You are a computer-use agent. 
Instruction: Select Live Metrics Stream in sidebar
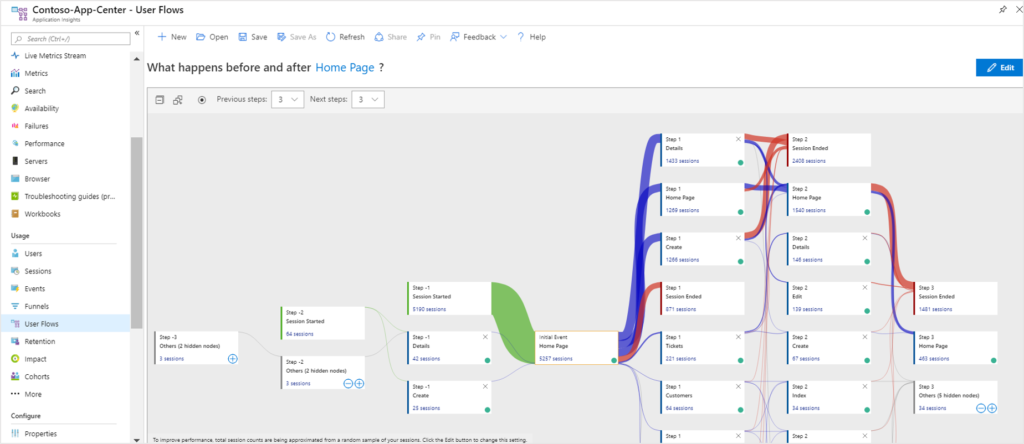click(55, 56)
